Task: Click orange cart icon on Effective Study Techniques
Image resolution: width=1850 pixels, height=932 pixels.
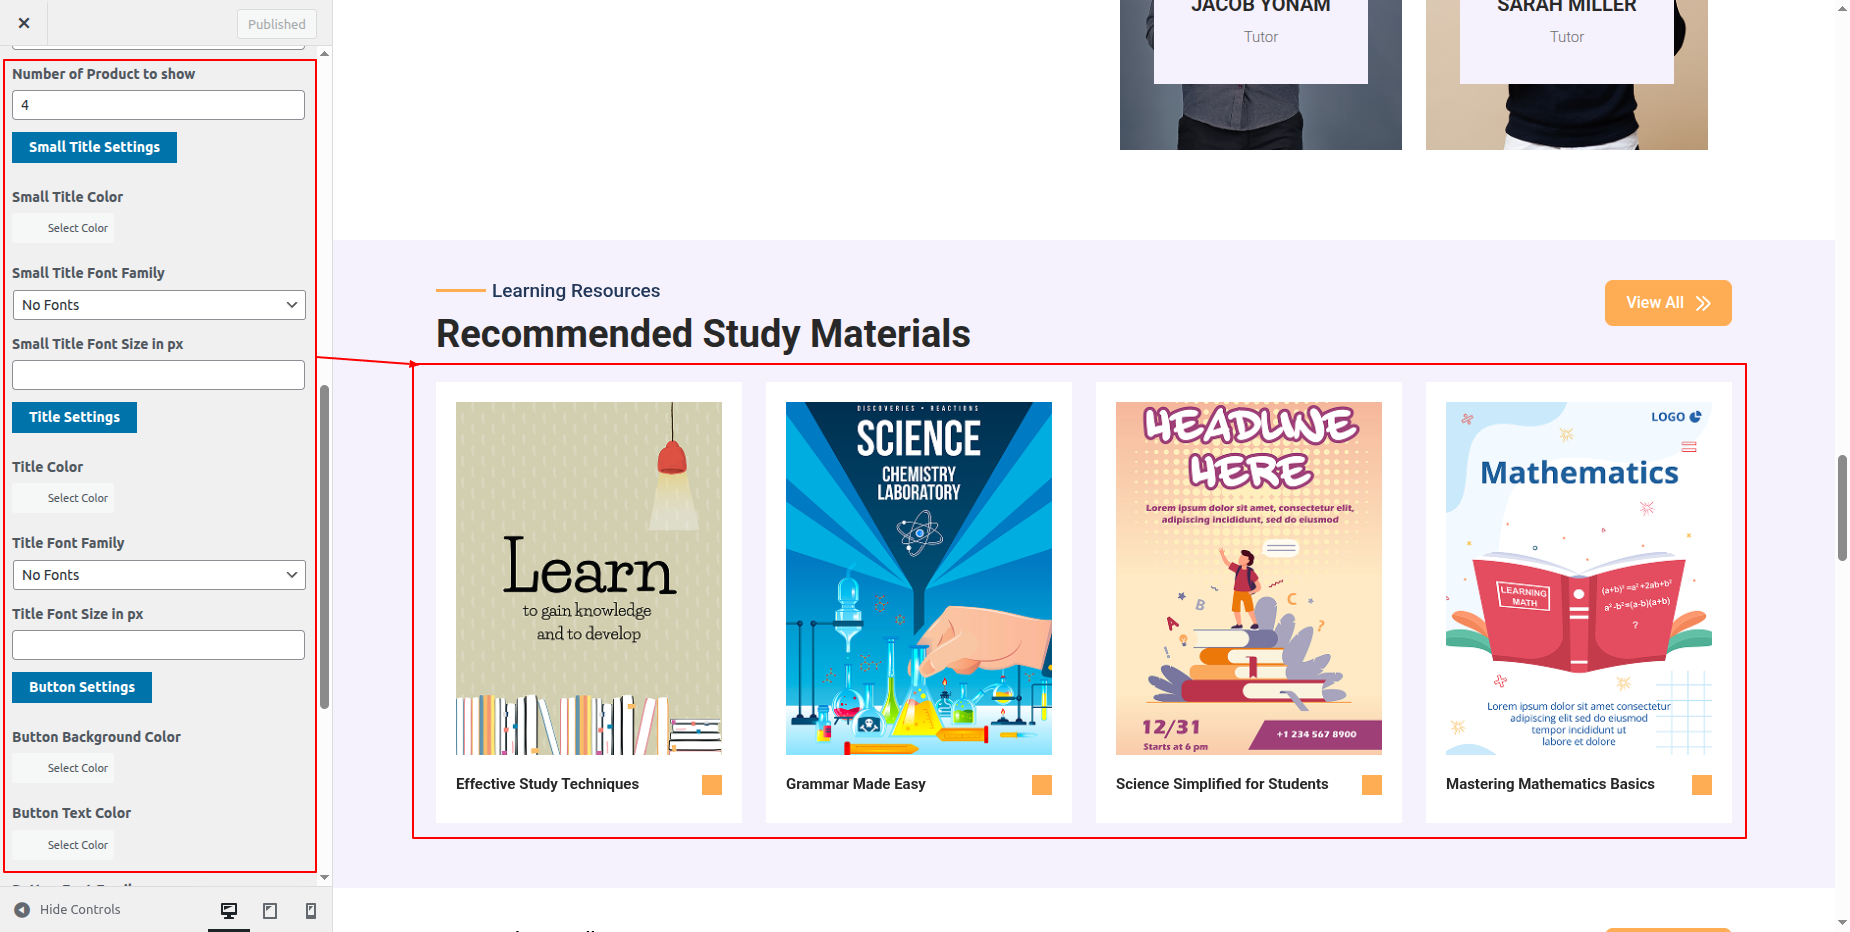Action: pos(712,785)
